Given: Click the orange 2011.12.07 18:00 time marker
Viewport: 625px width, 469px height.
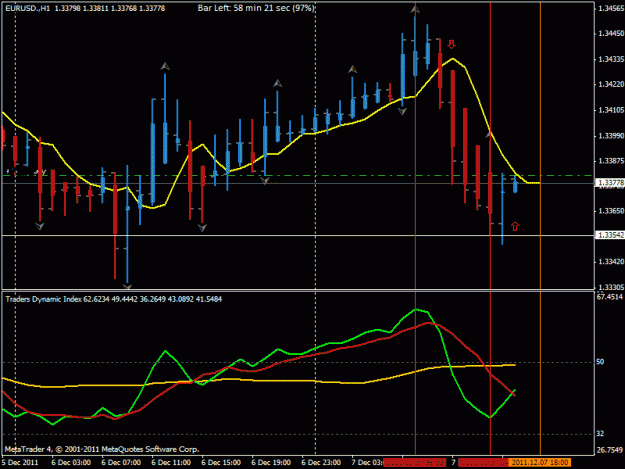Looking at the screenshot, I should (540, 462).
